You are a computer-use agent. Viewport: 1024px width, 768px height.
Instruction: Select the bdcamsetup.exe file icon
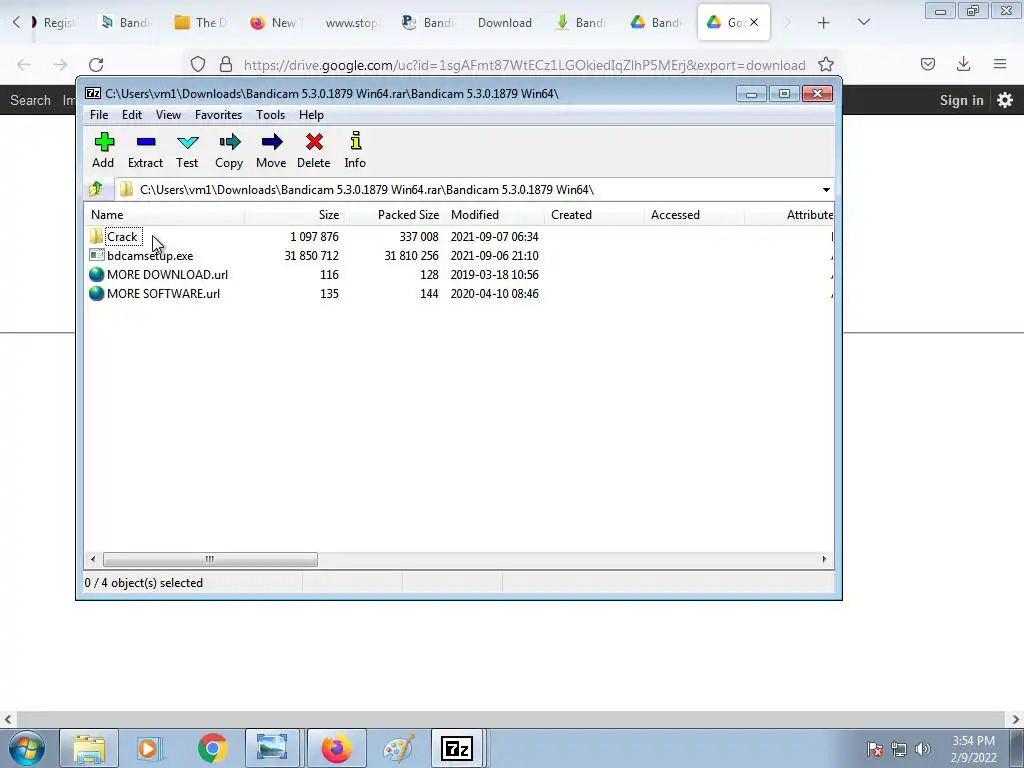pyautogui.click(x=97, y=255)
